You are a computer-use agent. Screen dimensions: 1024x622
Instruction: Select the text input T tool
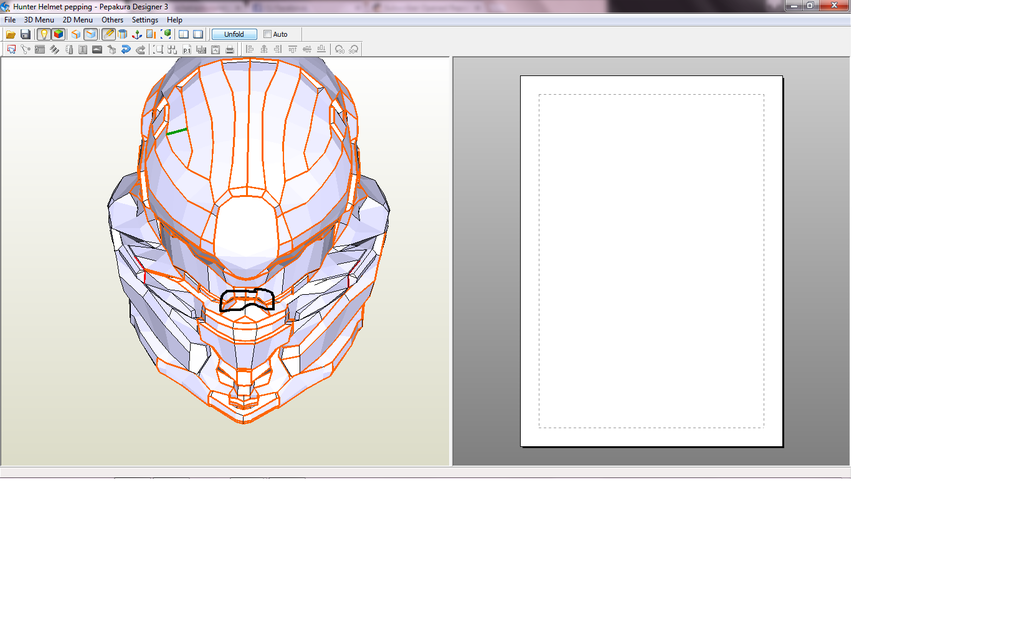83,50
